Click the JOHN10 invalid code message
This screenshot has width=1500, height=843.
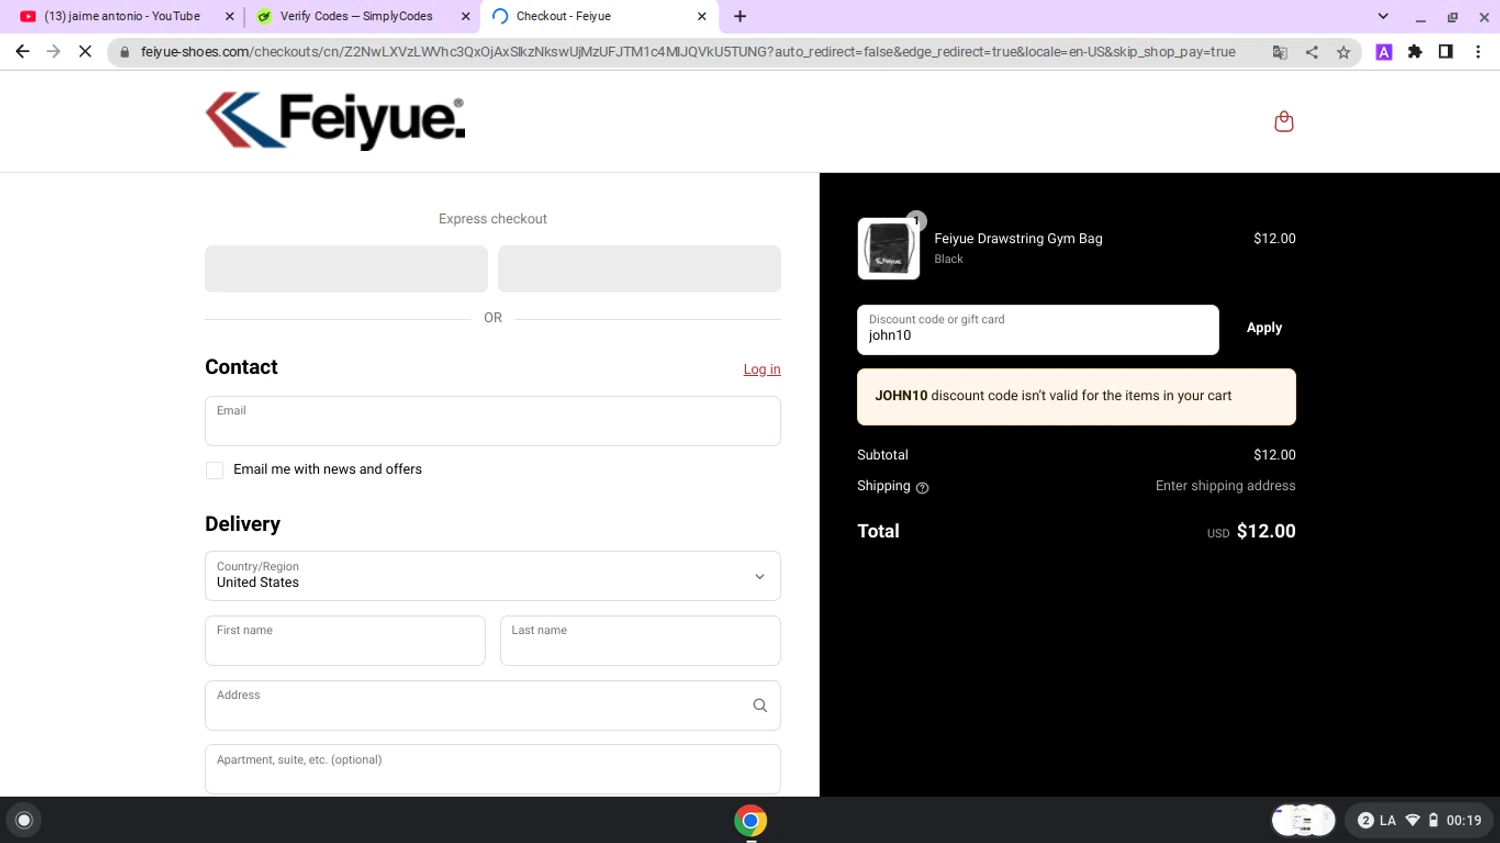1076,397
